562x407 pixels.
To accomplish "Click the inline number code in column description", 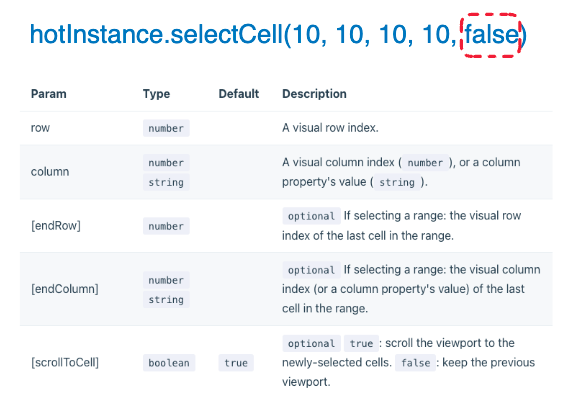I will [x=425, y=163].
